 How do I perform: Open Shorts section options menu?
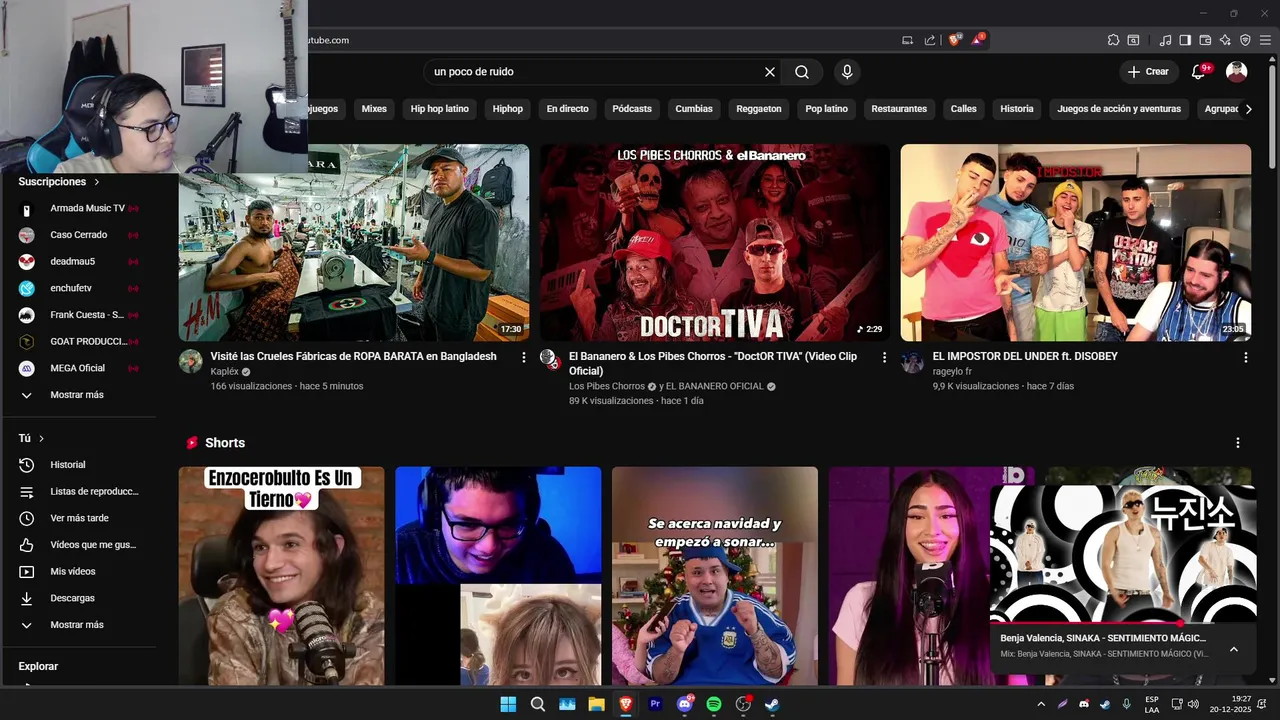pyautogui.click(x=1238, y=443)
